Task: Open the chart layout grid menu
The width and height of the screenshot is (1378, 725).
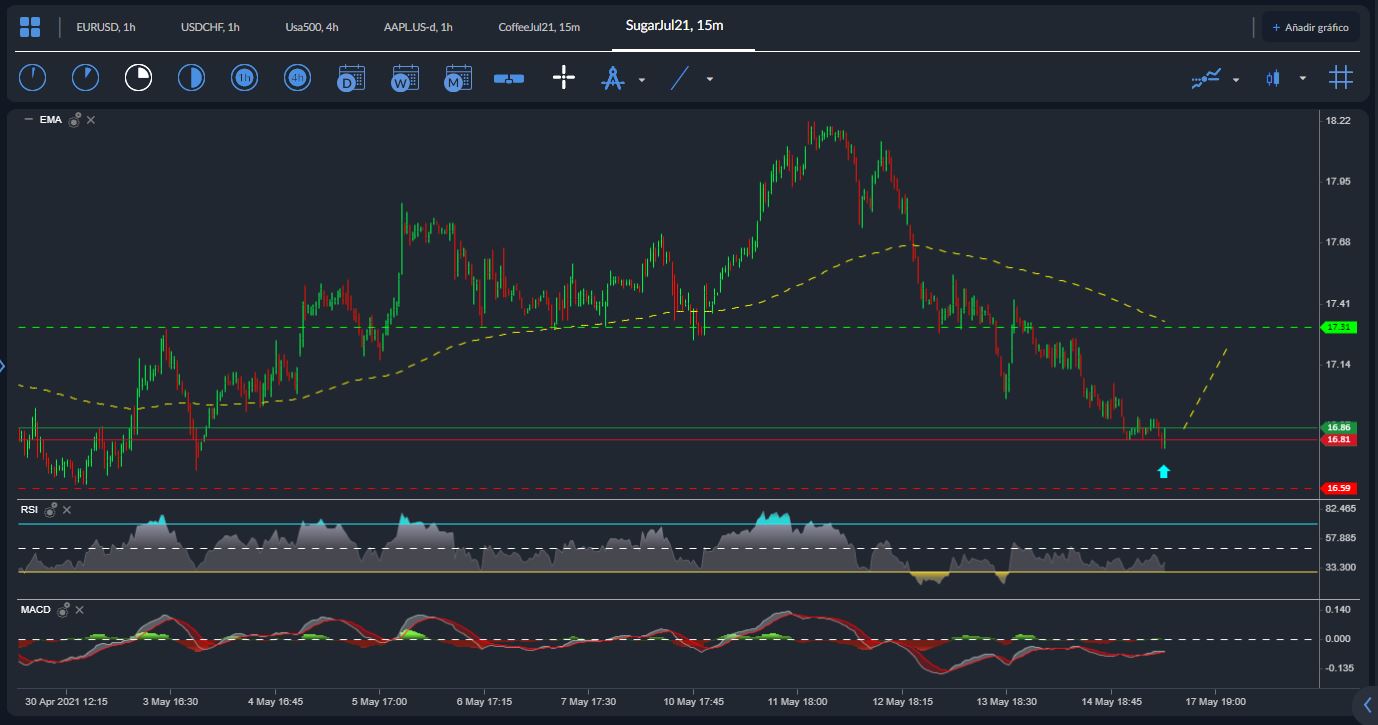Action: pos(30,27)
